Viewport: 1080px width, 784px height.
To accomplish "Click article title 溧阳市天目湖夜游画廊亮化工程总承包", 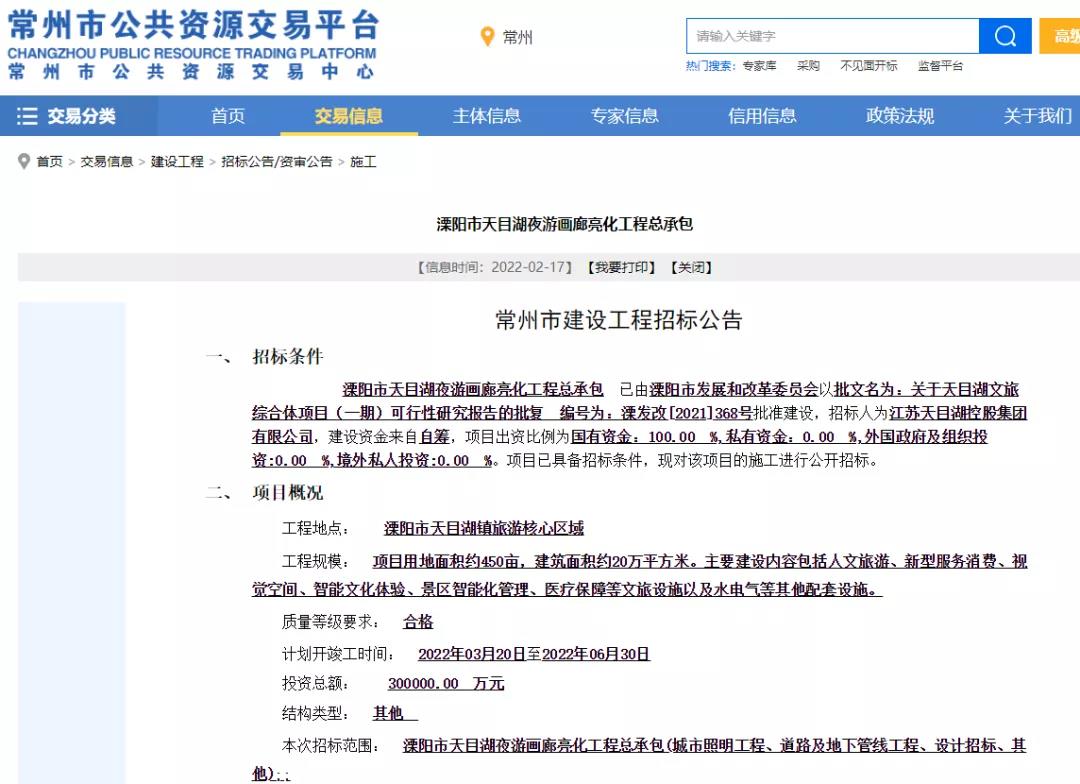I will click(565, 224).
